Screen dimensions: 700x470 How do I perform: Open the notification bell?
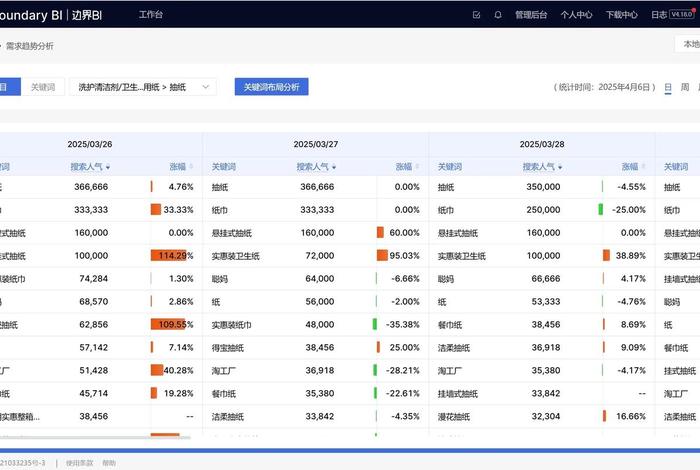[x=498, y=15]
